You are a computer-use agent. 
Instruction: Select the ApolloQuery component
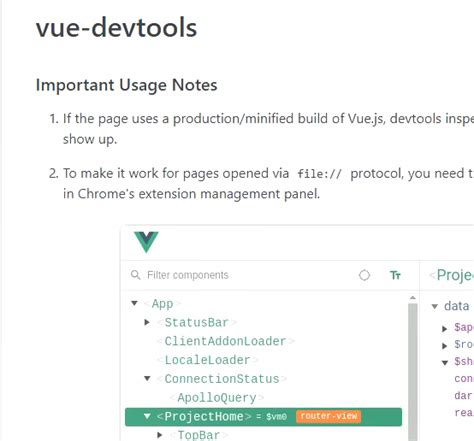click(217, 397)
